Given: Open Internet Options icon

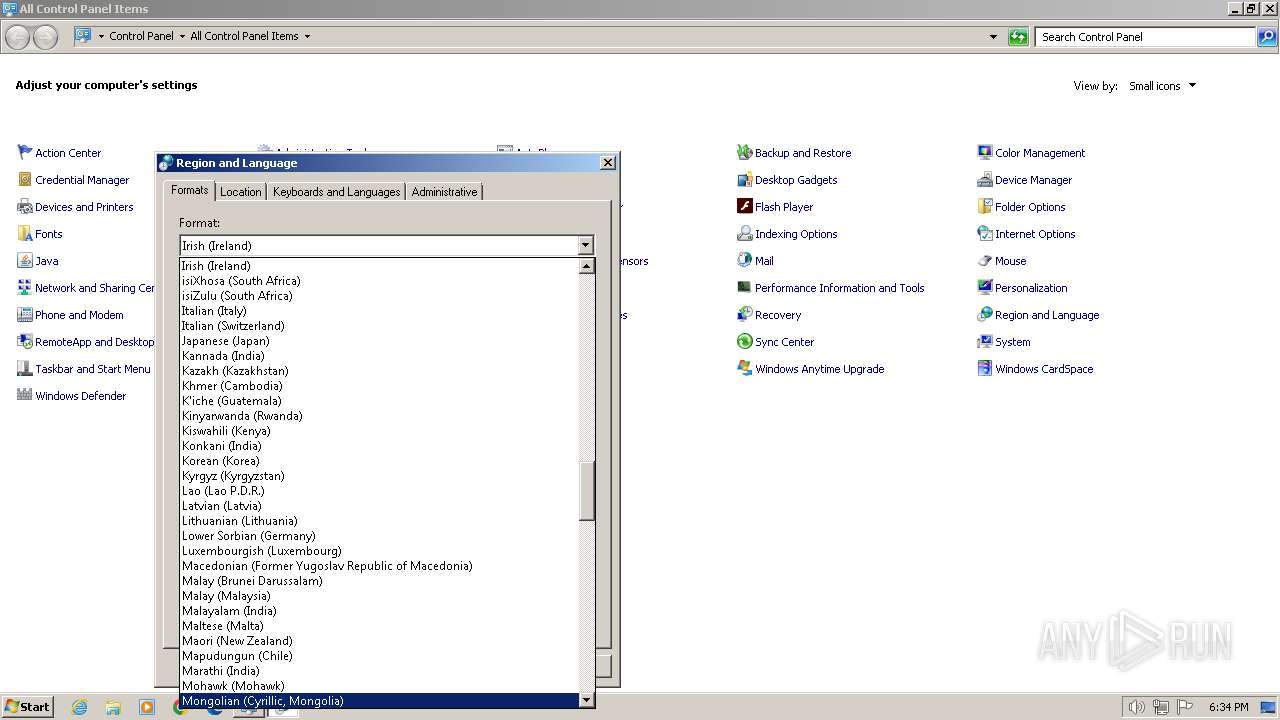Looking at the screenshot, I should 985,234.
